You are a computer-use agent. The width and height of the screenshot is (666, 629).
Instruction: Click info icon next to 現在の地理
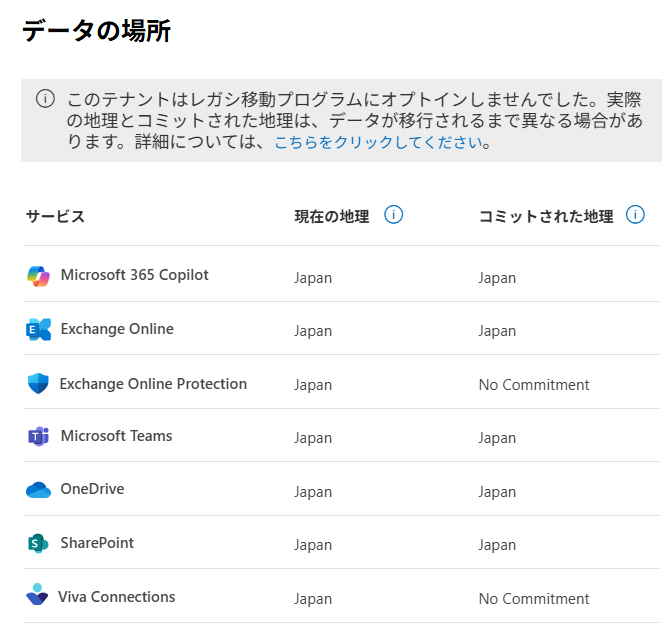click(393, 215)
